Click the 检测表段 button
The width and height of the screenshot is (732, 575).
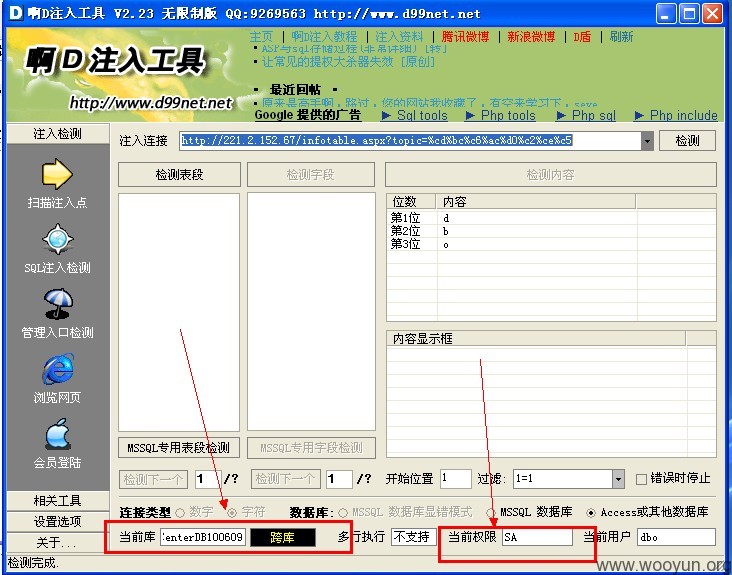pyautogui.click(x=179, y=175)
